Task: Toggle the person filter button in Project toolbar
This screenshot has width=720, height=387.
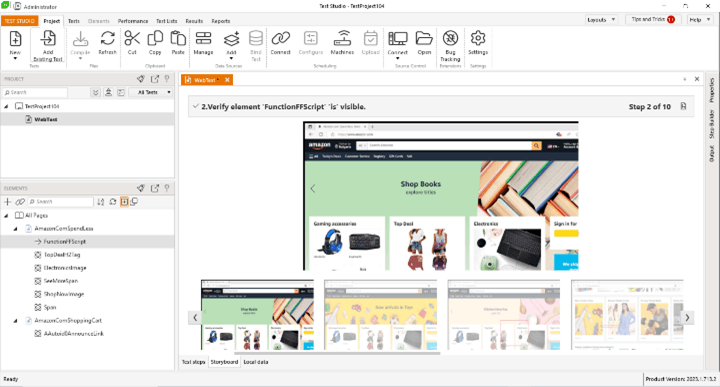Action: [108, 92]
